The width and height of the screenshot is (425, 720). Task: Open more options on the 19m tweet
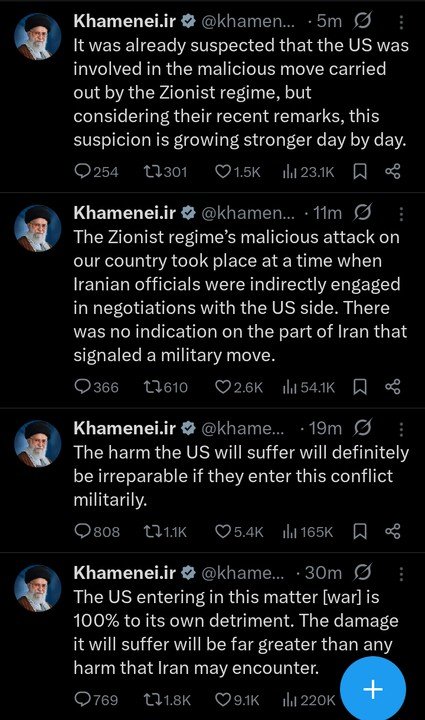click(401, 429)
